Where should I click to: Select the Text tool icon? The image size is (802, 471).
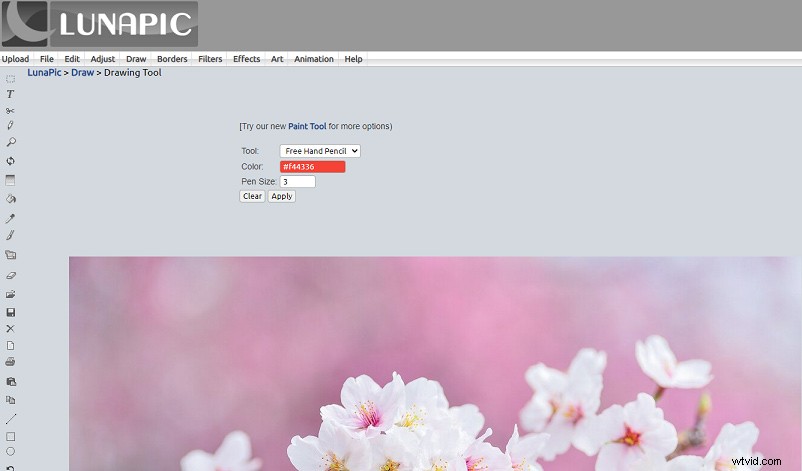click(x=10, y=94)
